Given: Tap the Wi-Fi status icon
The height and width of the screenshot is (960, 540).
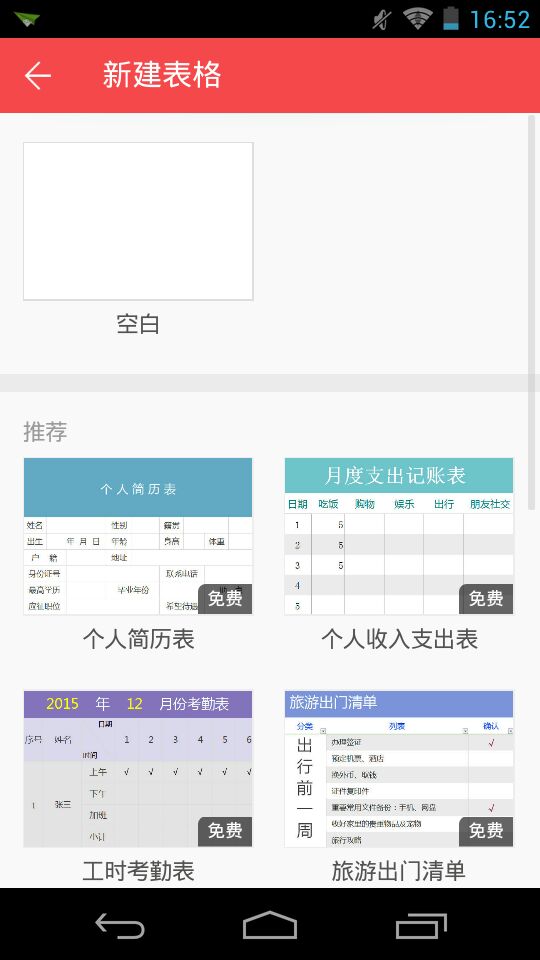Looking at the screenshot, I should [x=418, y=19].
